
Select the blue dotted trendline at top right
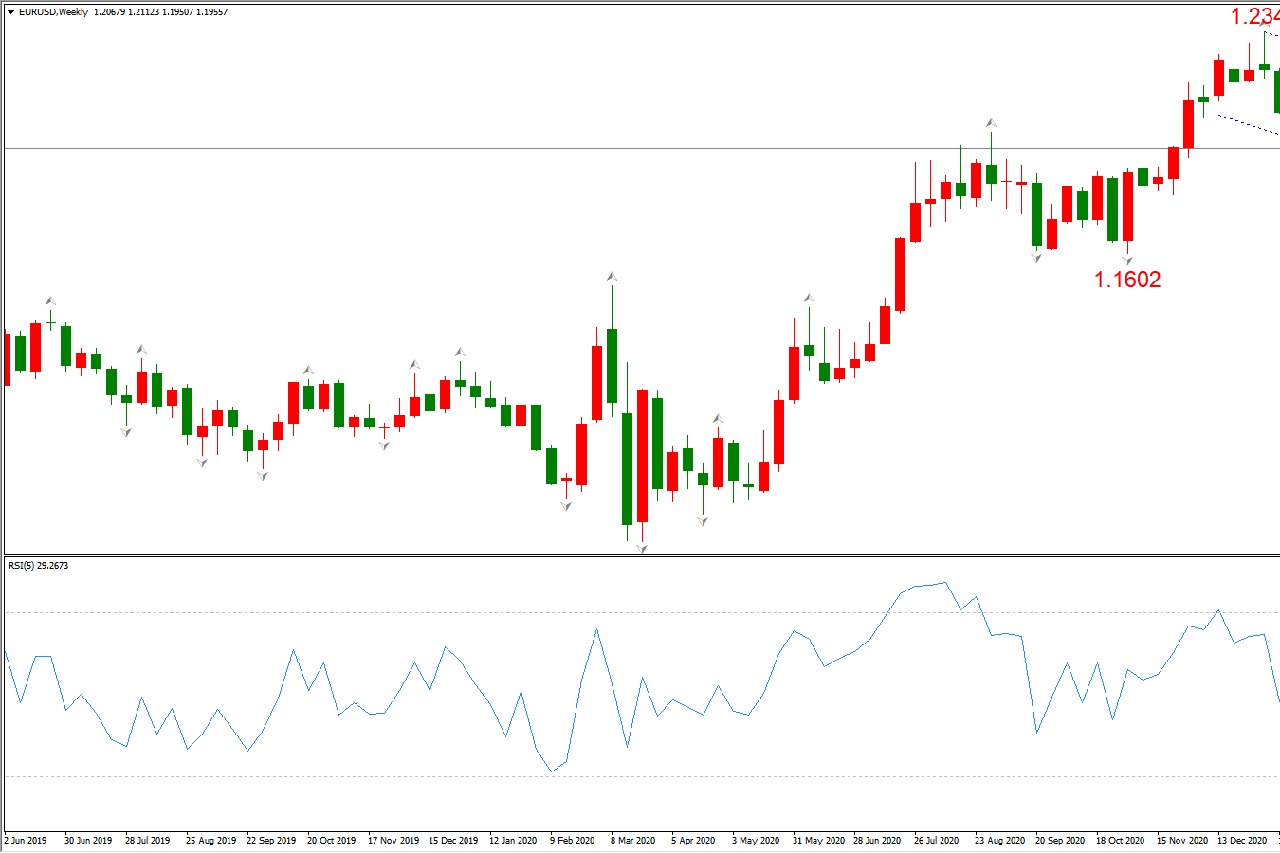(x=1240, y=122)
